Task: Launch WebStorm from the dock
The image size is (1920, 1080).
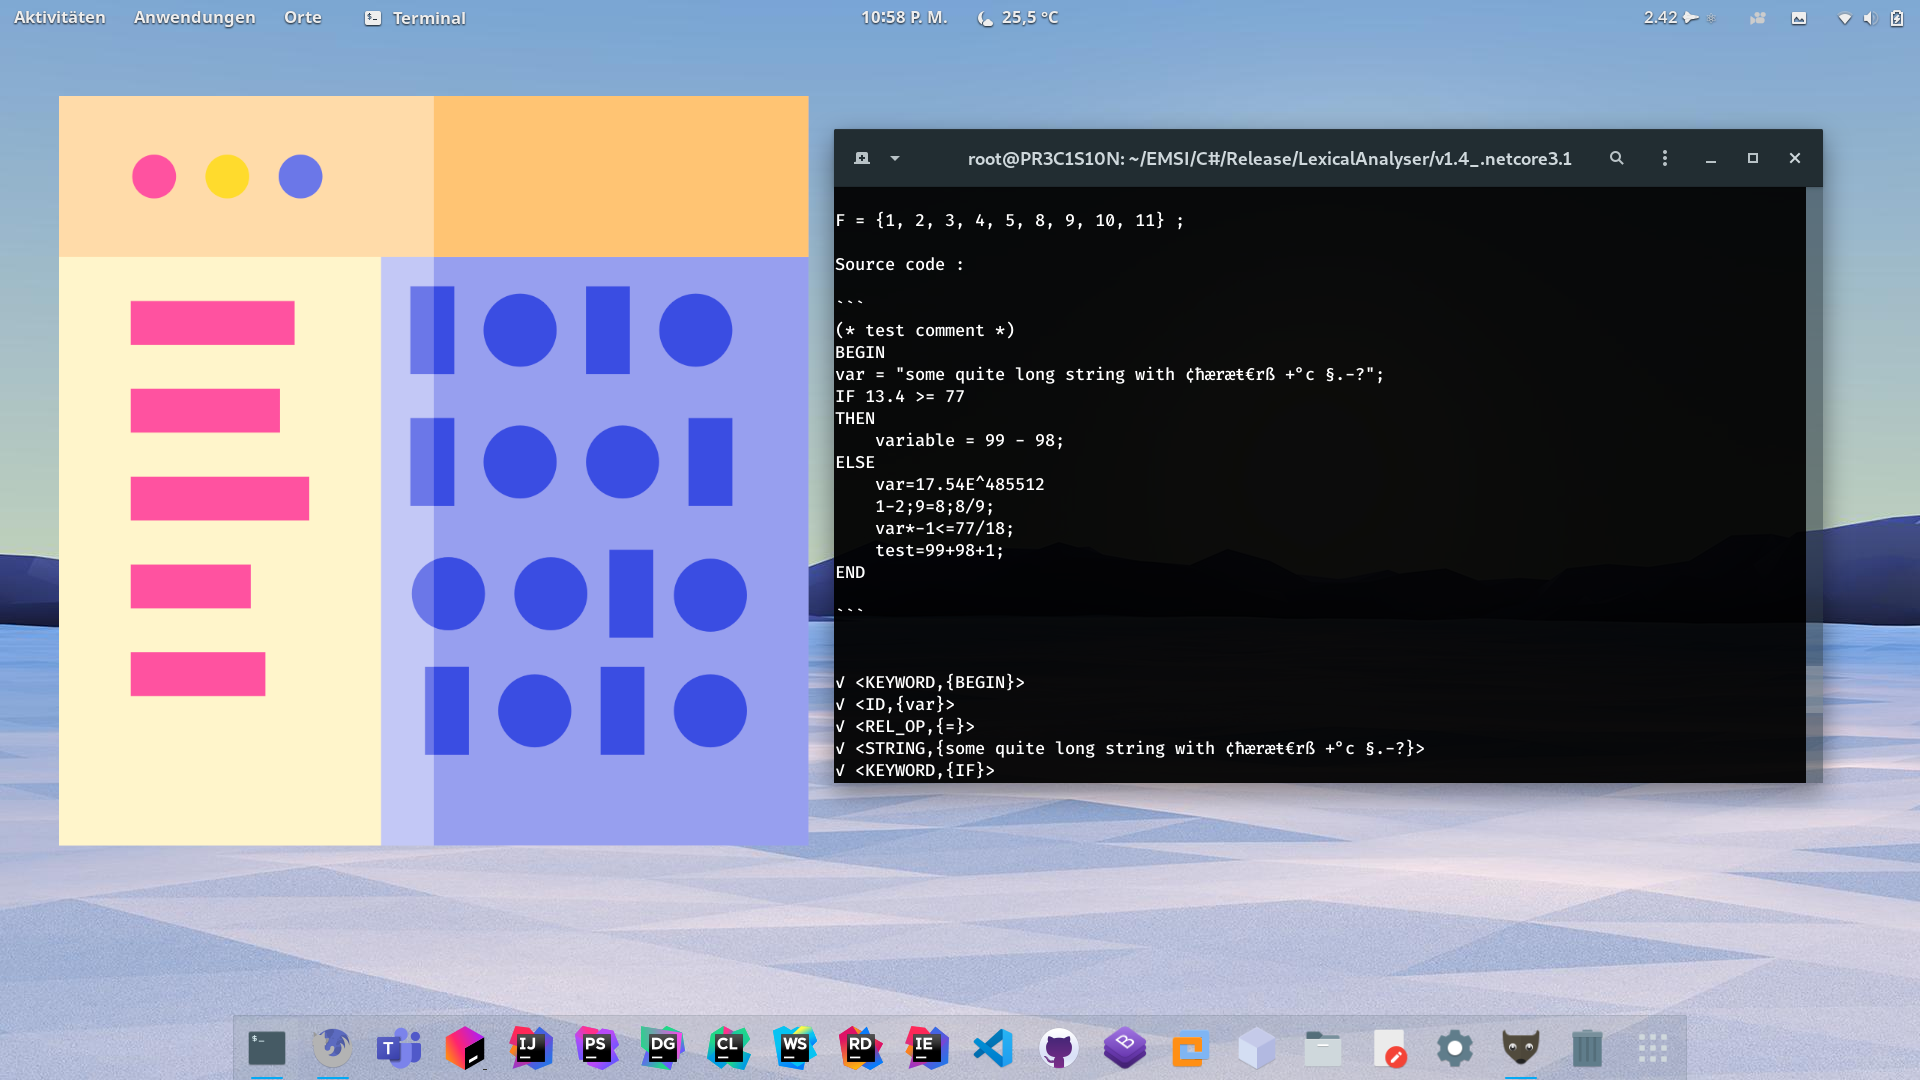Action: [794, 1048]
